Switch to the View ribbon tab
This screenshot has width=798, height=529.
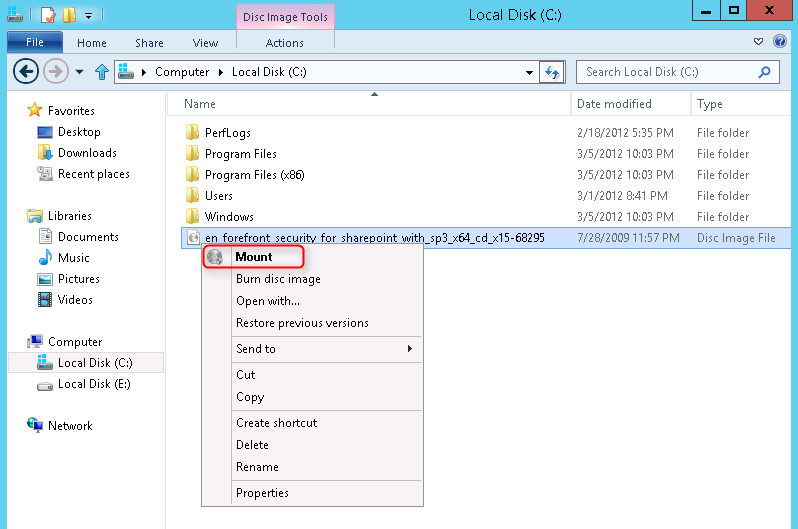205,43
